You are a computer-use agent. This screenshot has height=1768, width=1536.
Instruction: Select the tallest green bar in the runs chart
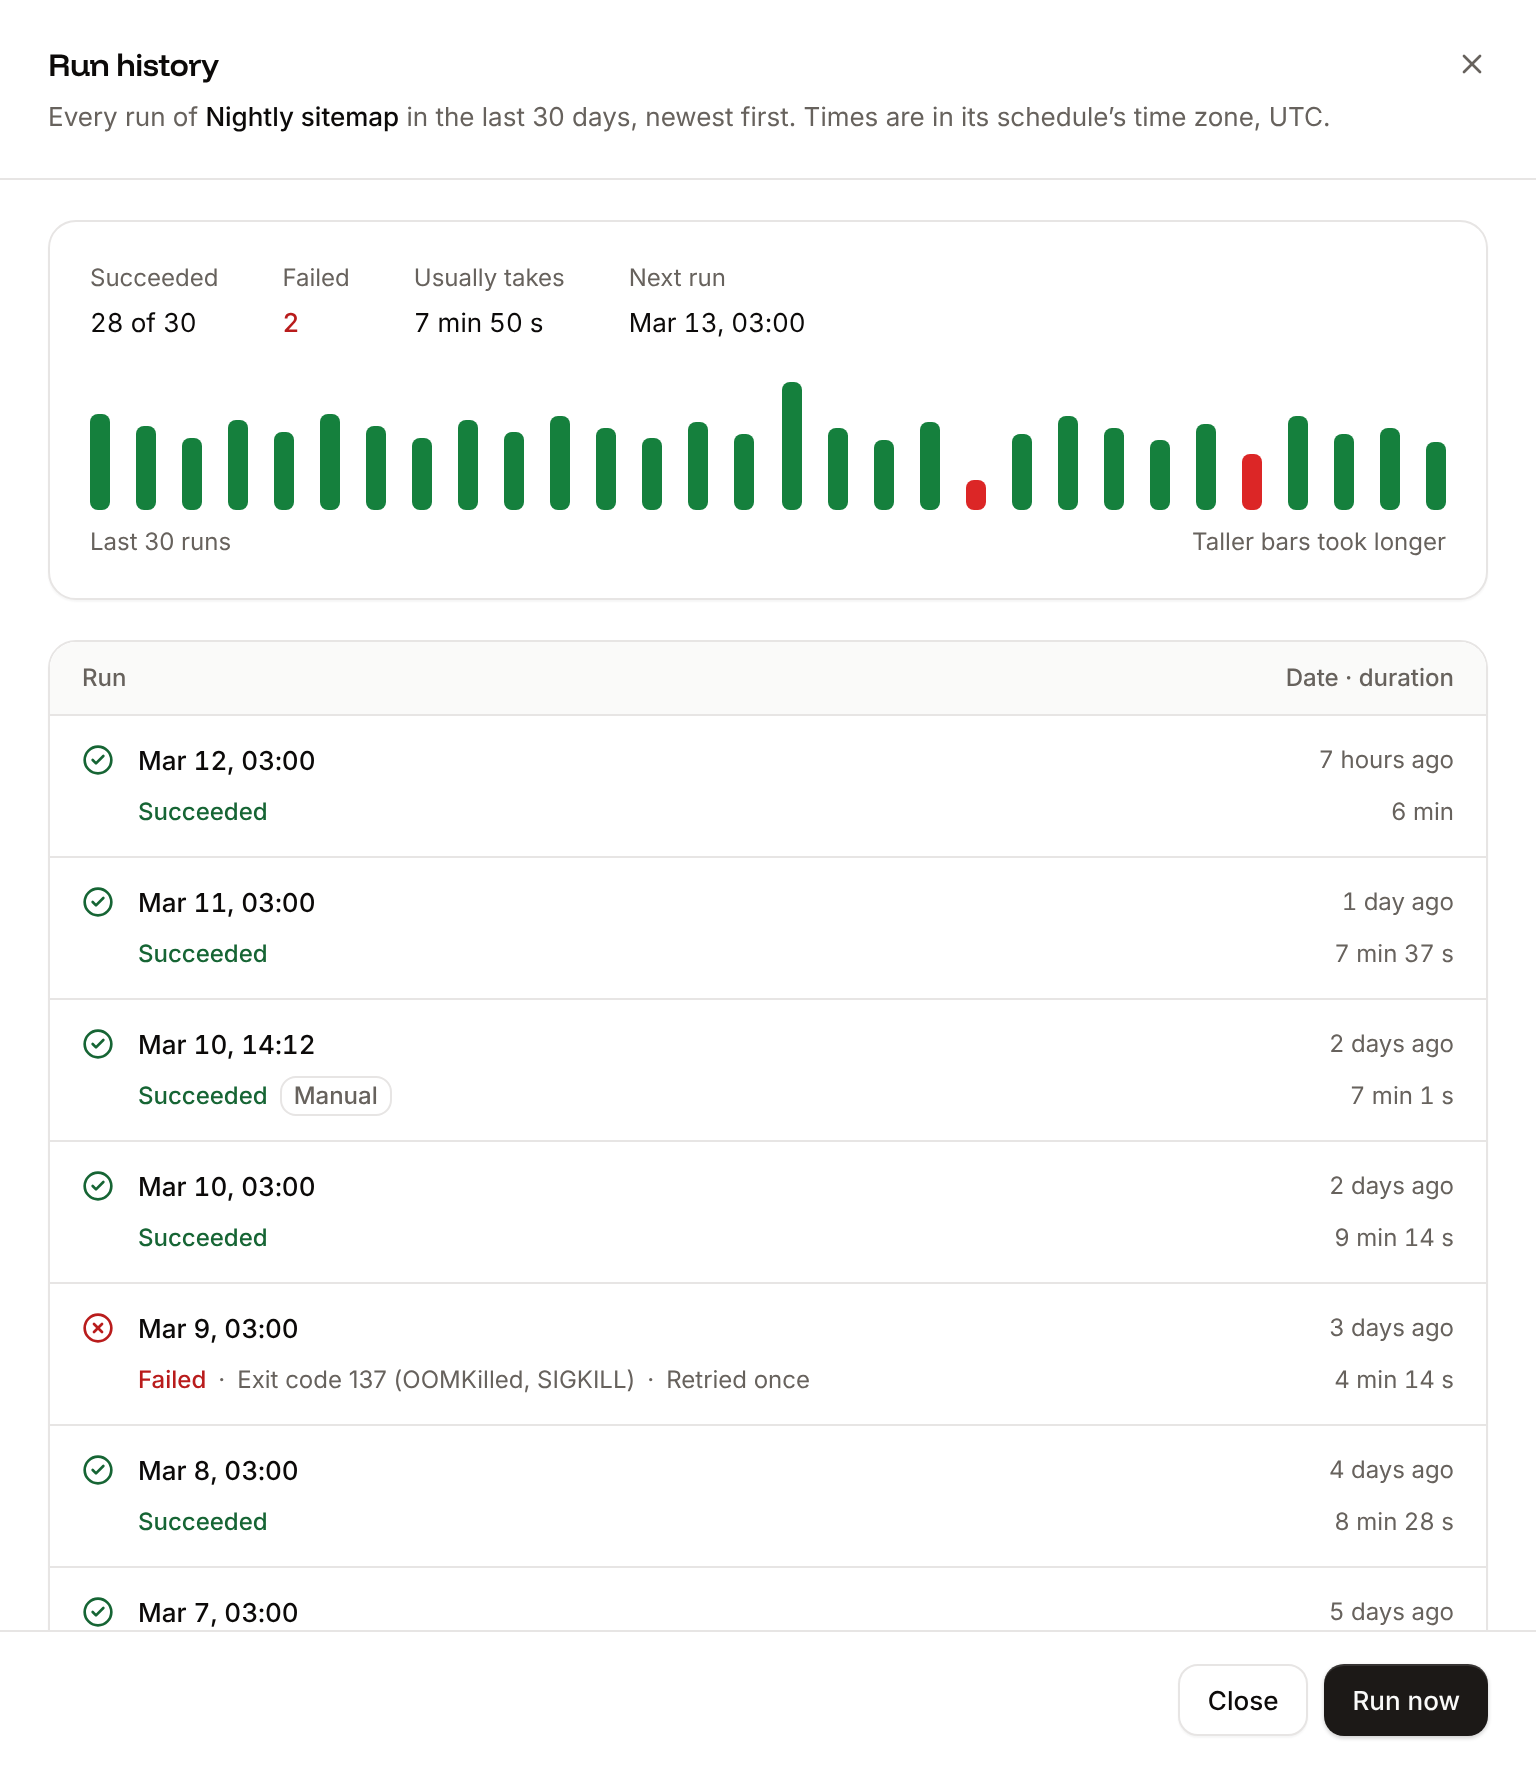[792, 446]
